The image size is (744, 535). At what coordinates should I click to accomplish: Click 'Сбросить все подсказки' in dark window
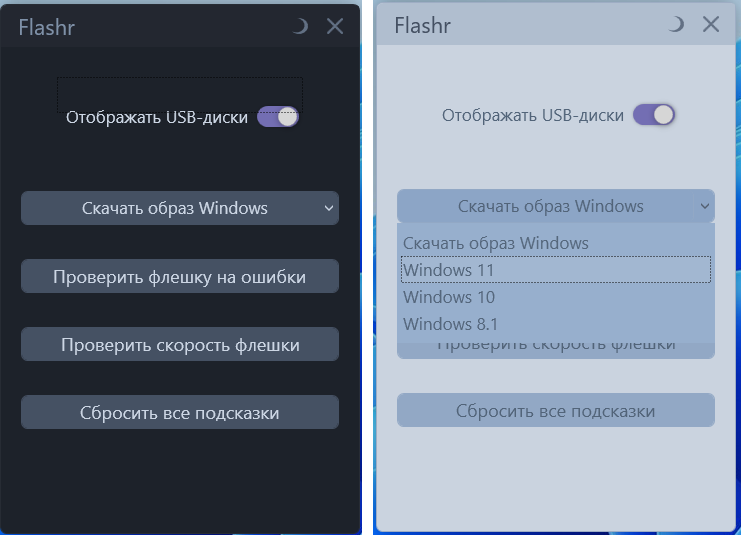click(180, 412)
